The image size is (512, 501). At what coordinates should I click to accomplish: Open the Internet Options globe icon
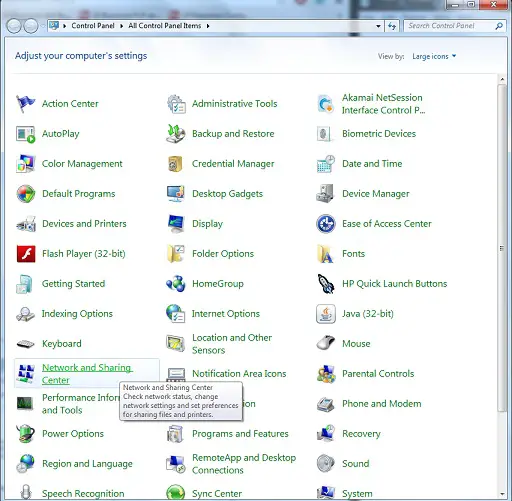click(x=176, y=314)
